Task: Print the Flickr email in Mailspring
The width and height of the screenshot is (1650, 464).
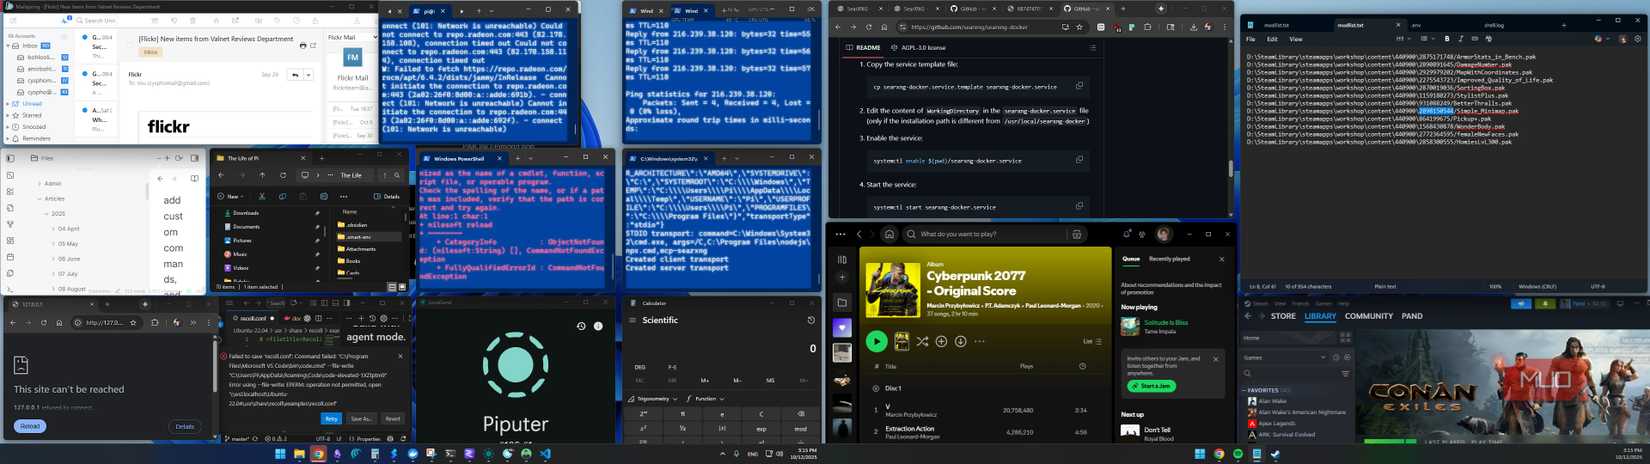Action: point(303,46)
